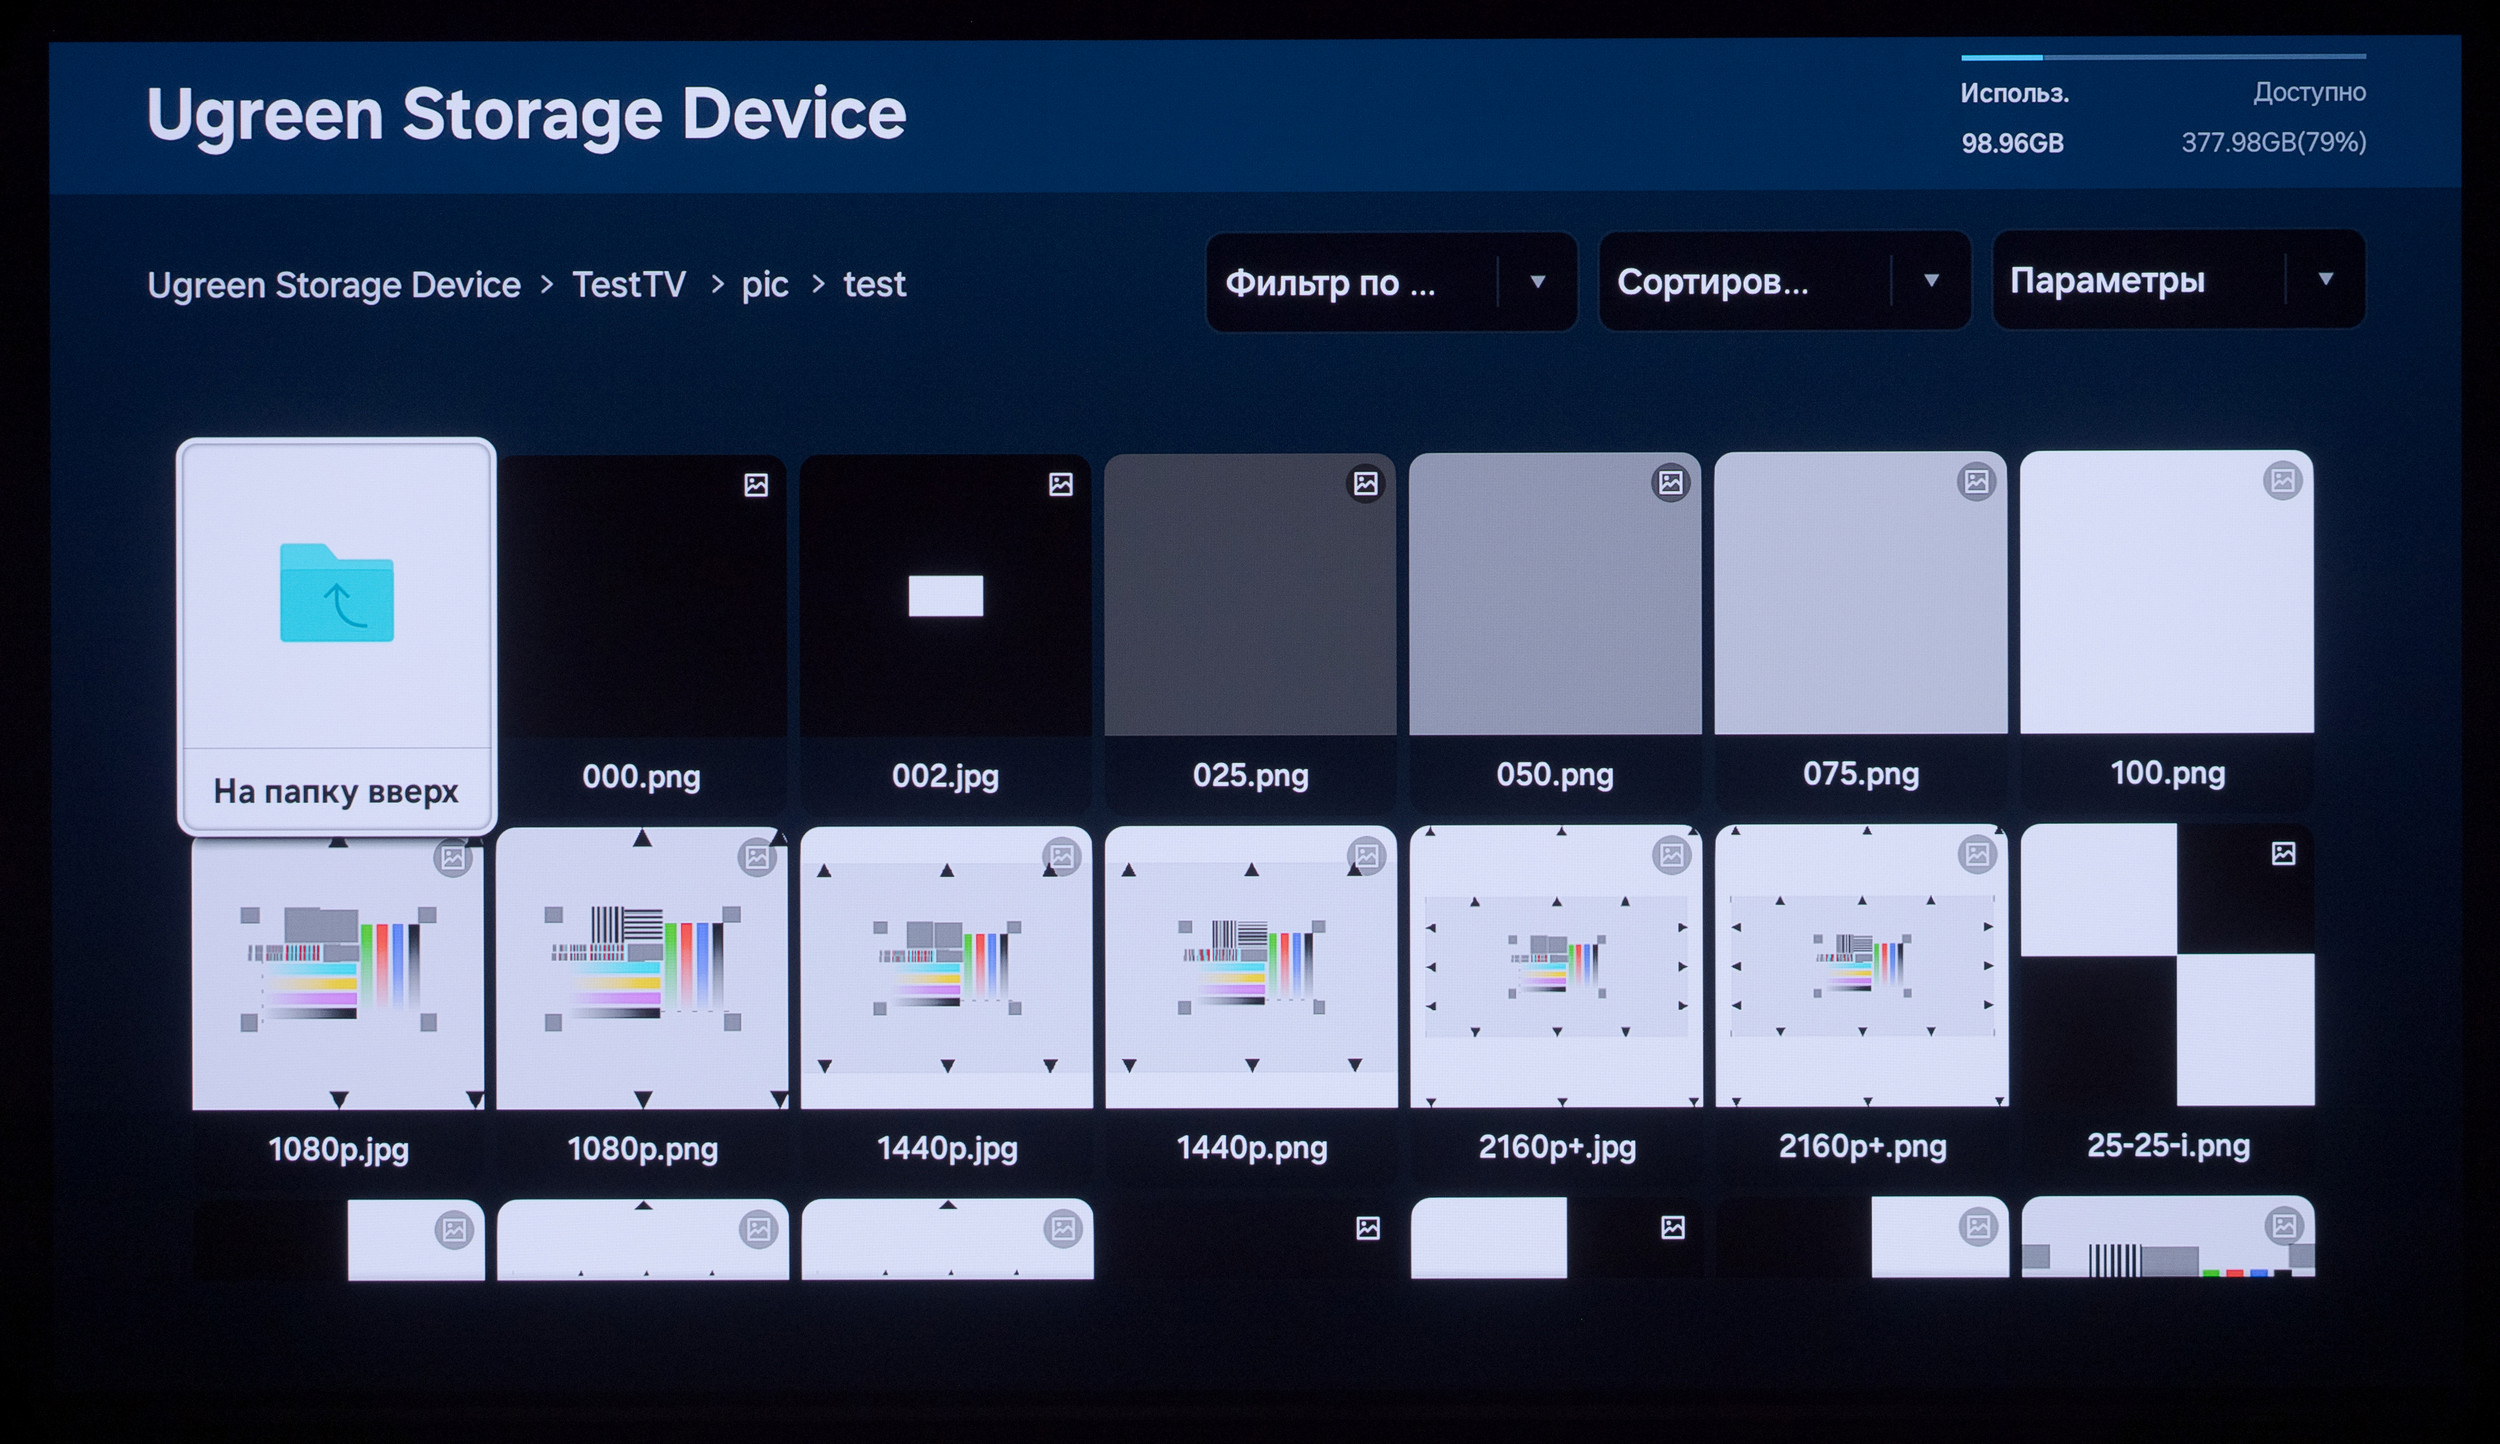Open the Сортиров... sort dropdown

[1783, 281]
